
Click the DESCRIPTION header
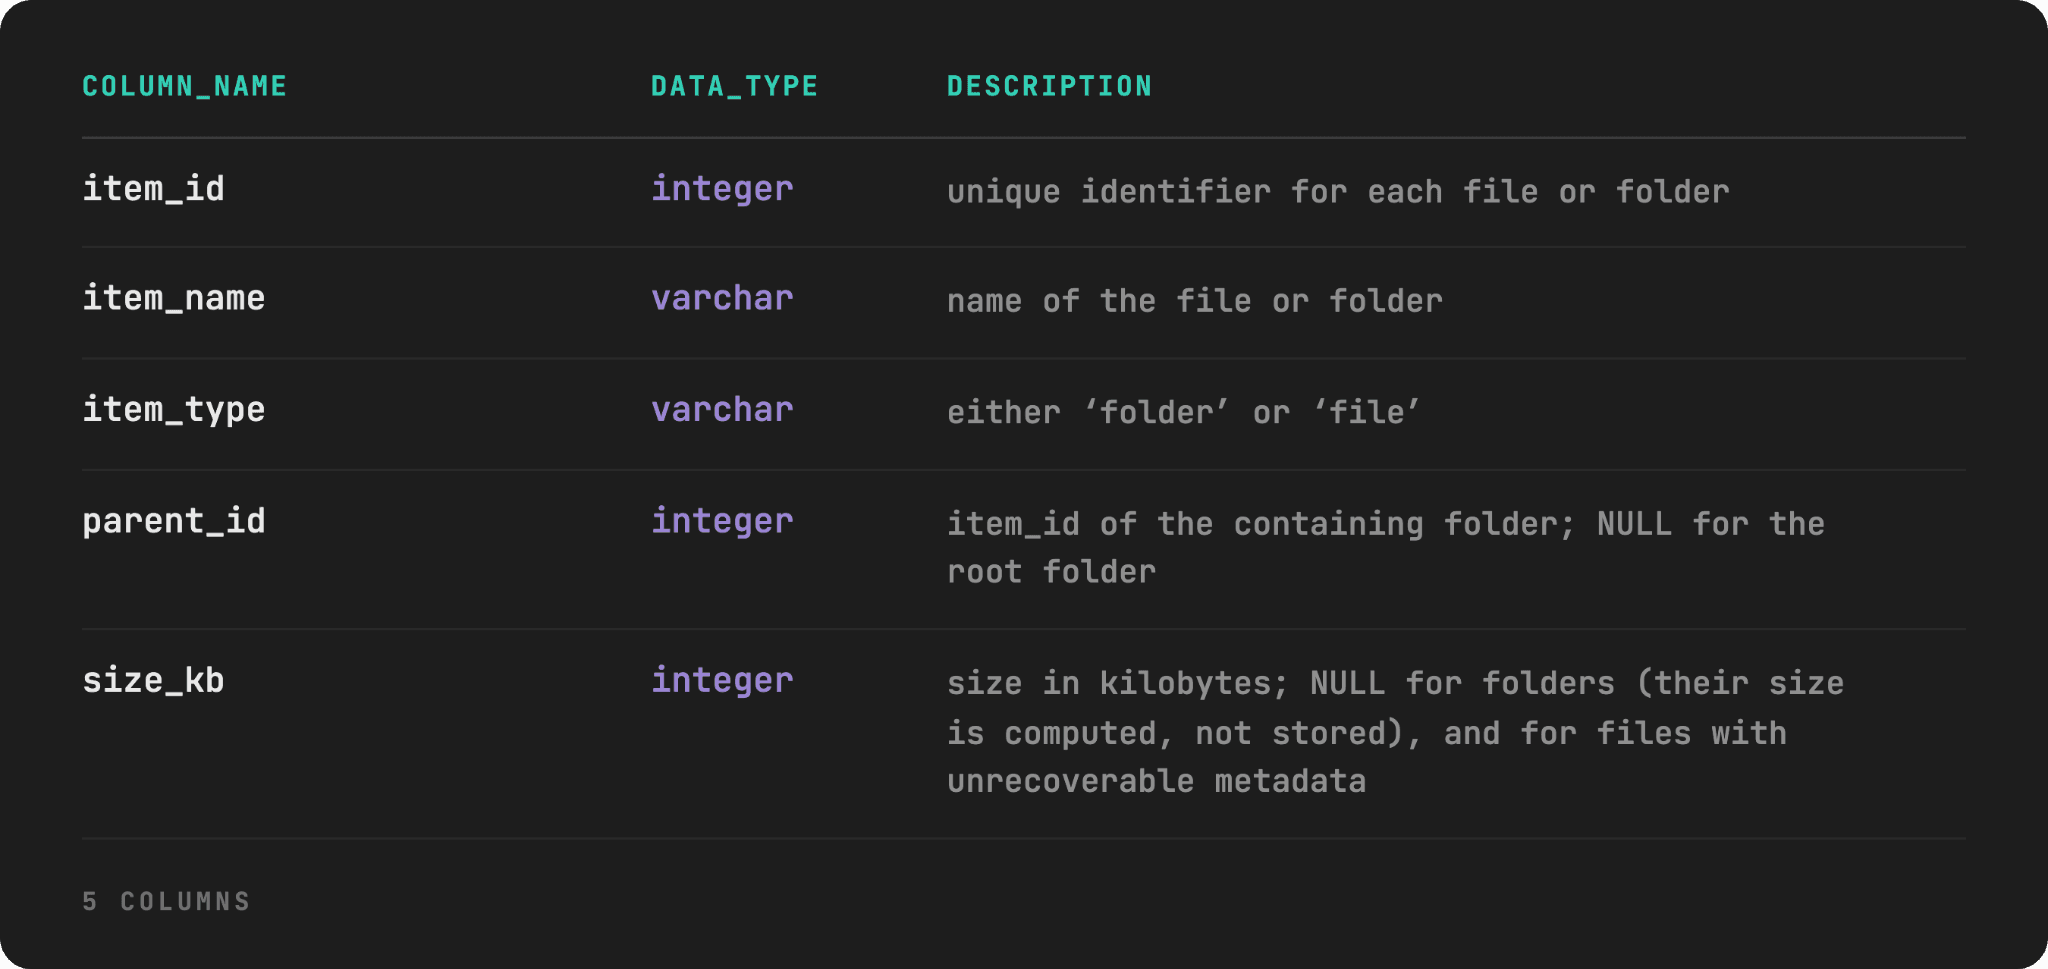coord(1049,86)
